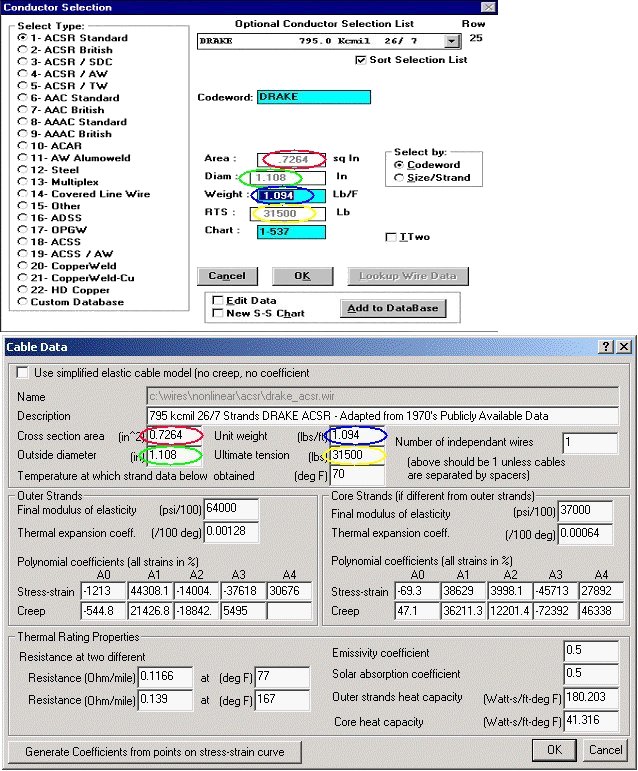Open the Optional Conductor Selection List dropdown
Viewport: 638px width, 771px height.
pyautogui.click(x=452, y=41)
